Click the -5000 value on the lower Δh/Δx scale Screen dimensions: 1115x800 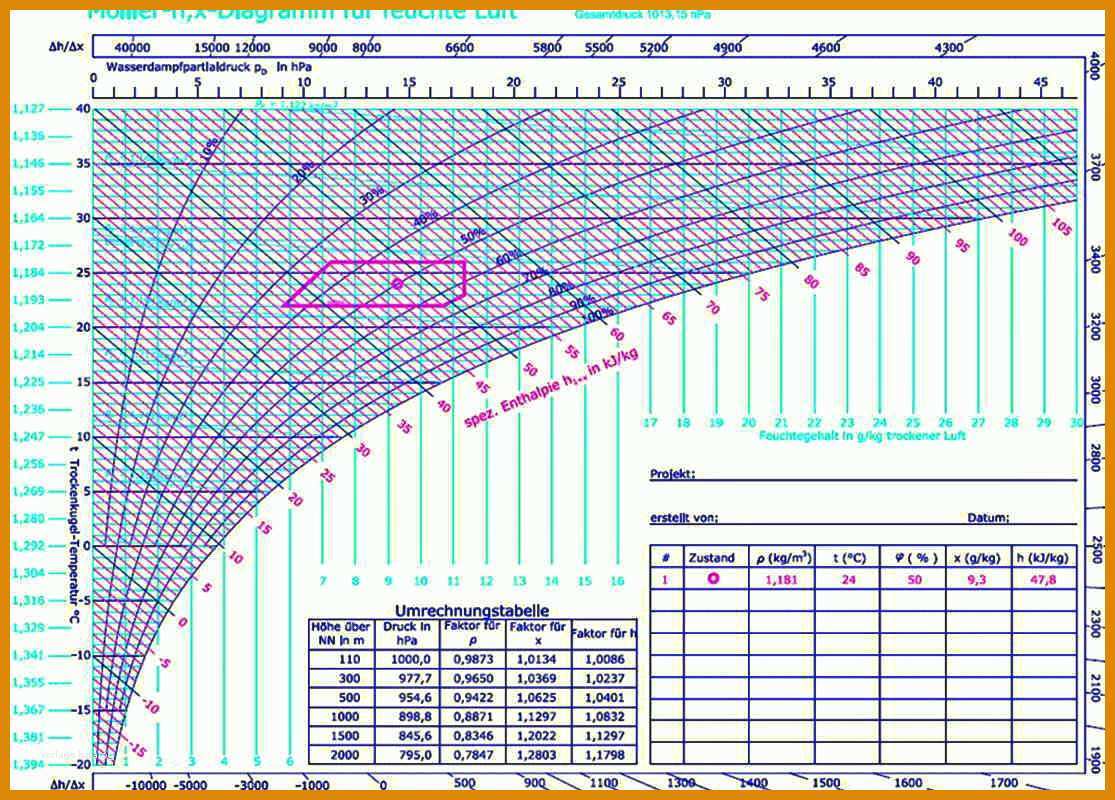(x=190, y=785)
